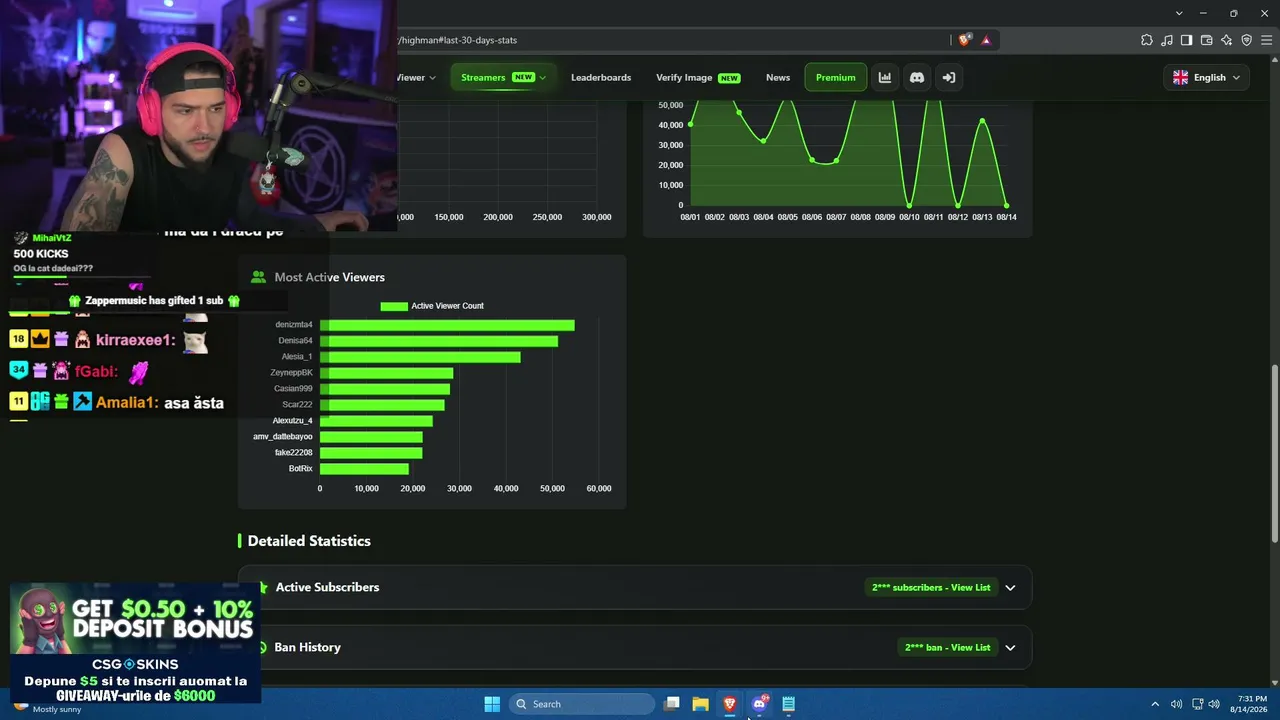
Task: Show hidden system tray icons
Action: (1155, 704)
